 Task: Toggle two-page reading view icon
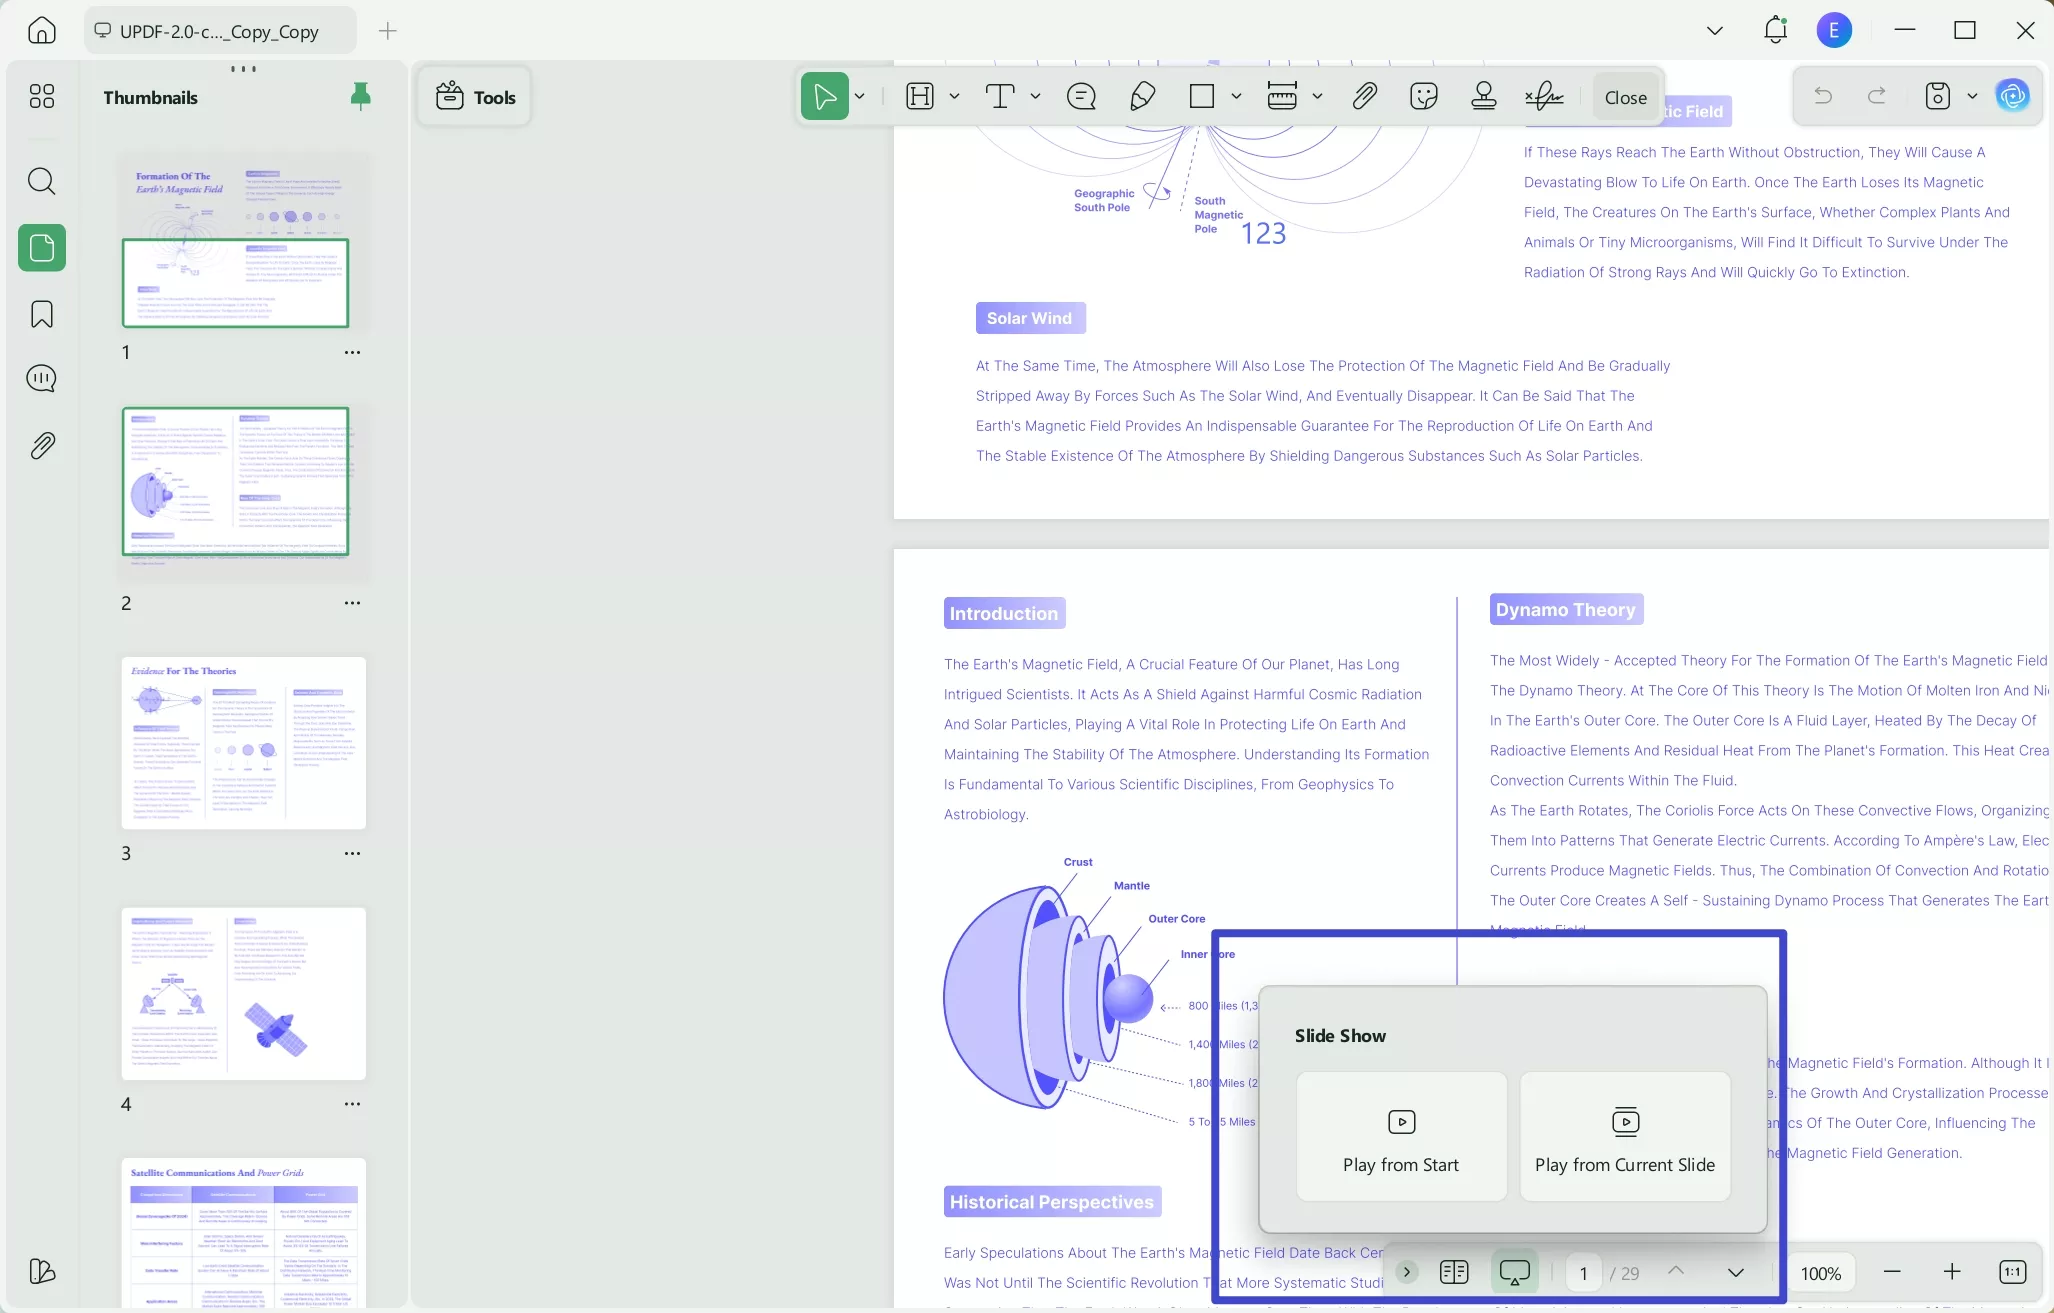pos(1454,1272)
